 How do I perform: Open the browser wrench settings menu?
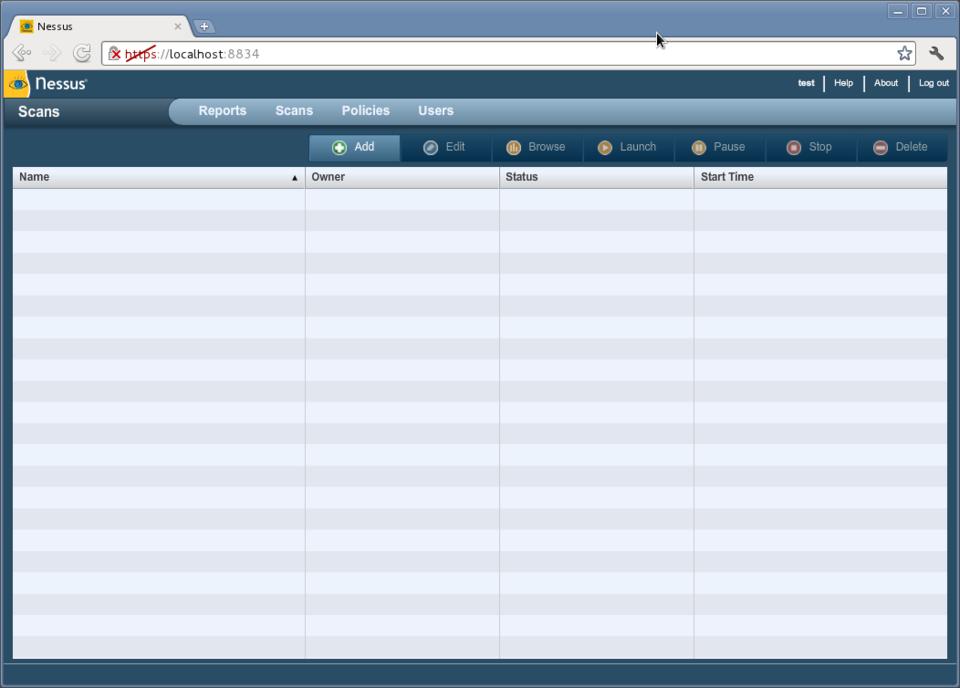click(x=936, y=54)
